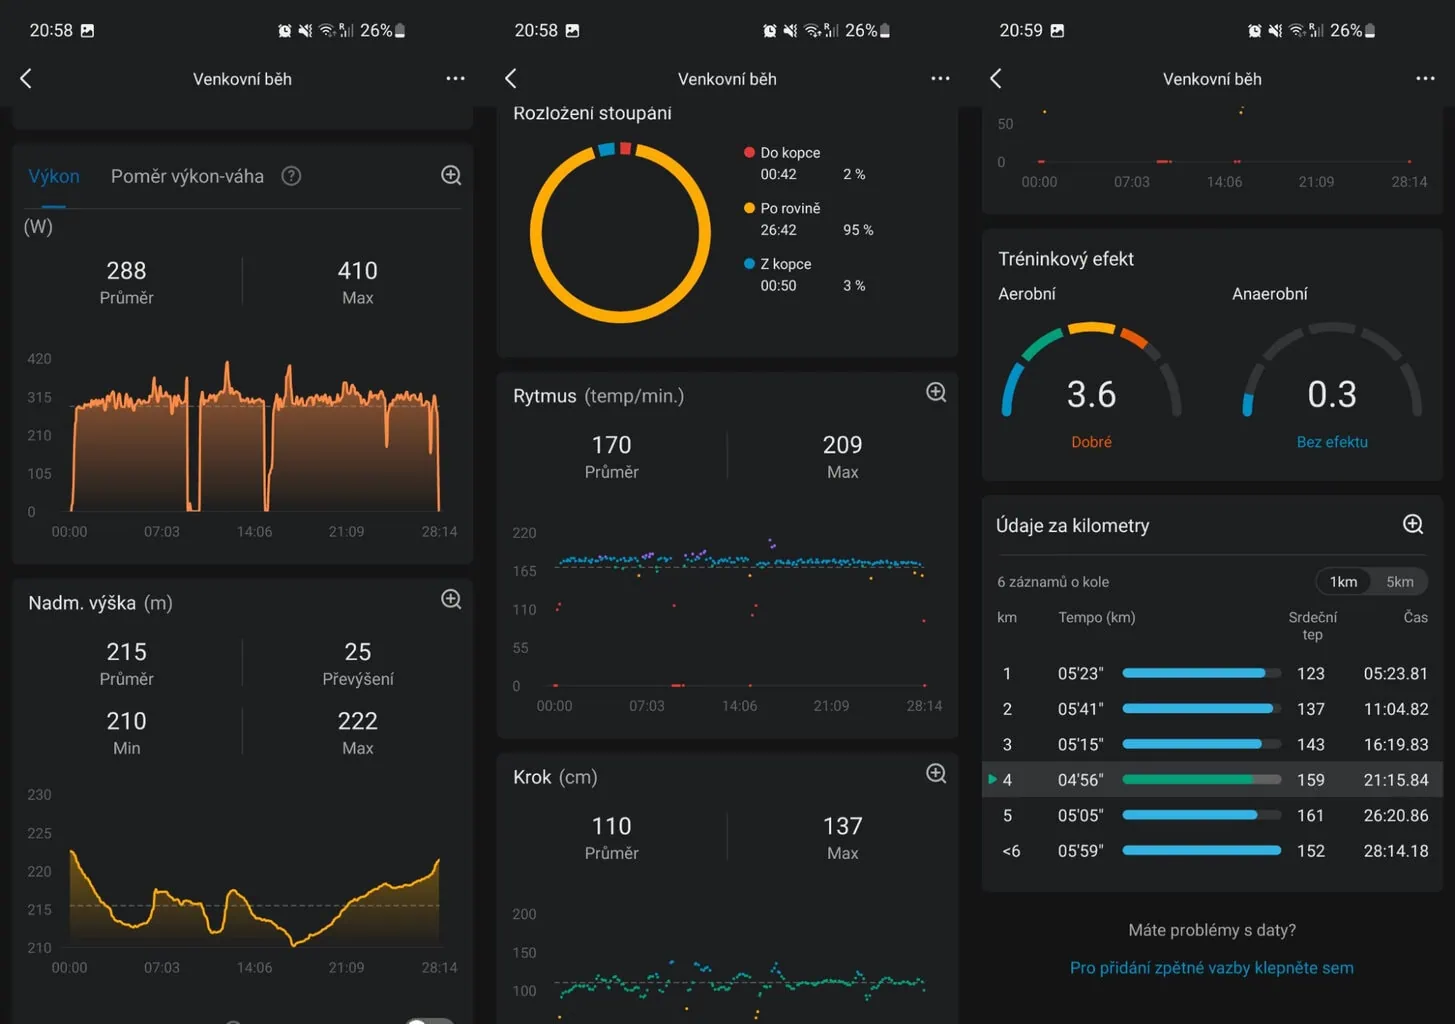This screenshot has height=1024, width=1455.
Task: Select the 1km split toggle
Action: point(1343,582)
